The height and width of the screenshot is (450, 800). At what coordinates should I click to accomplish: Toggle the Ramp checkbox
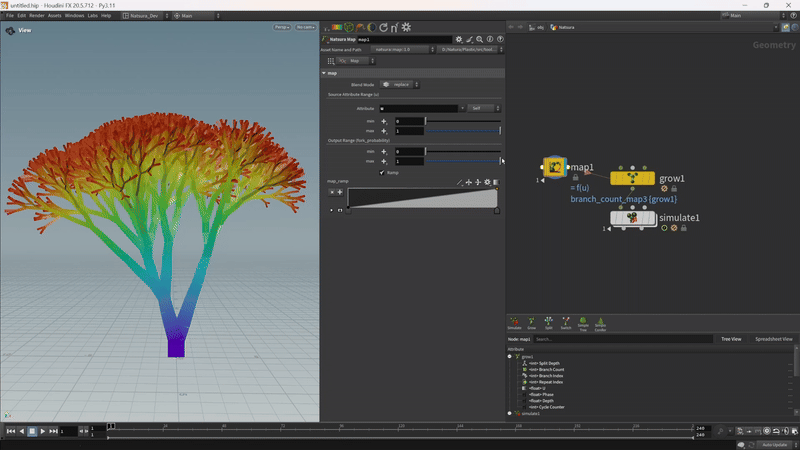pos(382,172)
